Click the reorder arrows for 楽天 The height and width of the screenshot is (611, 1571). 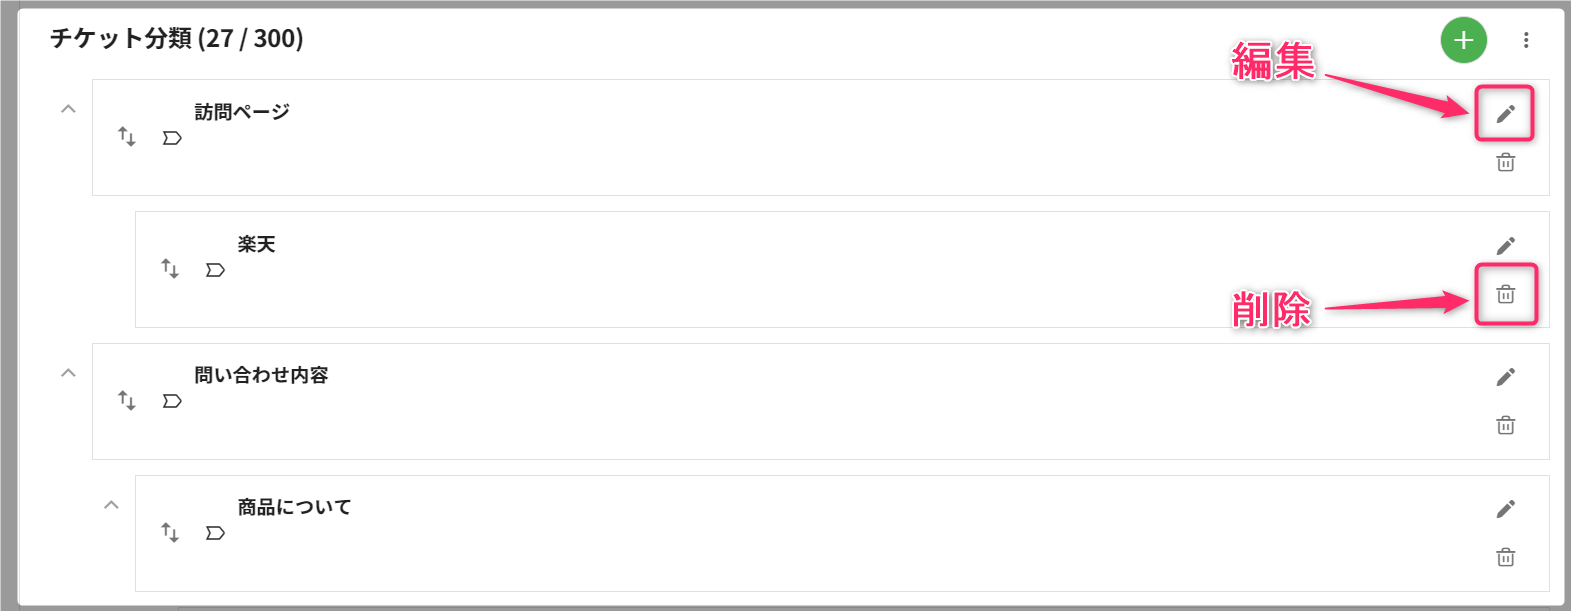(170, 268)
